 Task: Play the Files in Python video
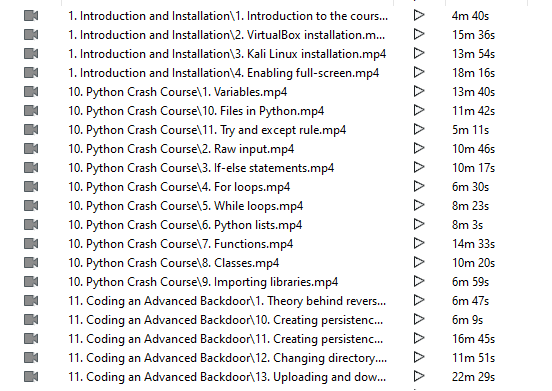419,111
